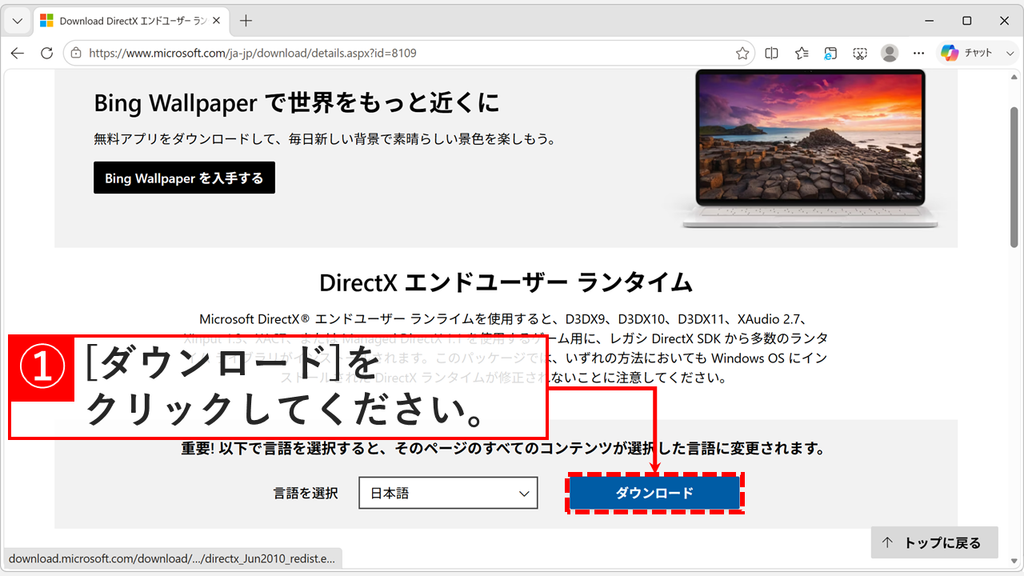Open Settings and more ellipsis menu
This screenshot has height=576, width=1024.
click(918, 53)
